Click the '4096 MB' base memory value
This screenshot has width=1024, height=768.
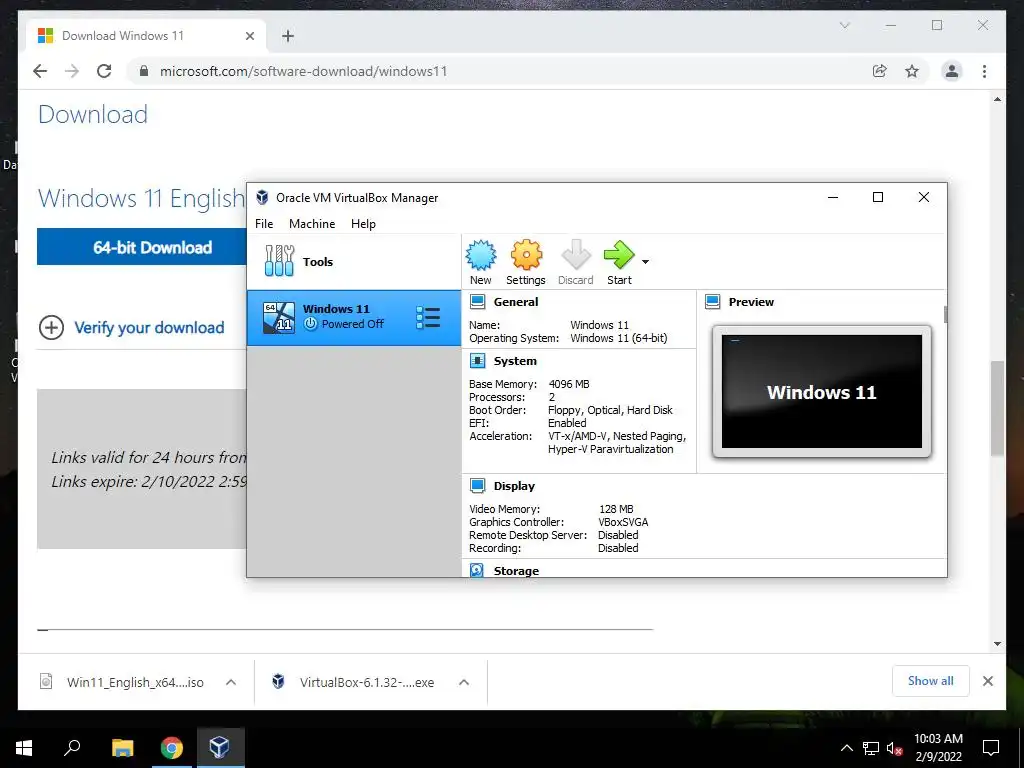(569, 384)
